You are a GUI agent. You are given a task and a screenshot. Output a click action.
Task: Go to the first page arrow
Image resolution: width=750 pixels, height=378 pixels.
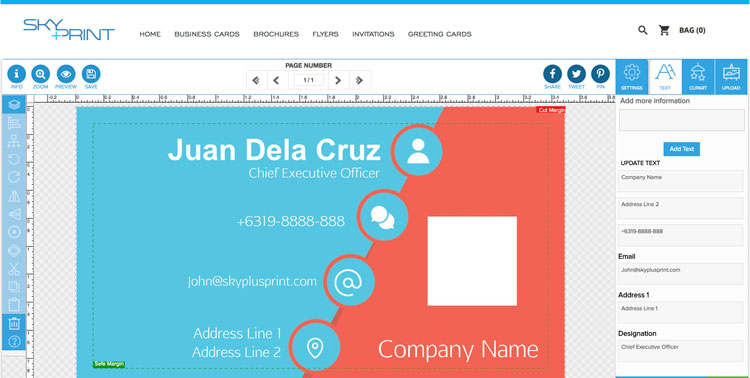(x=256, y=80)
